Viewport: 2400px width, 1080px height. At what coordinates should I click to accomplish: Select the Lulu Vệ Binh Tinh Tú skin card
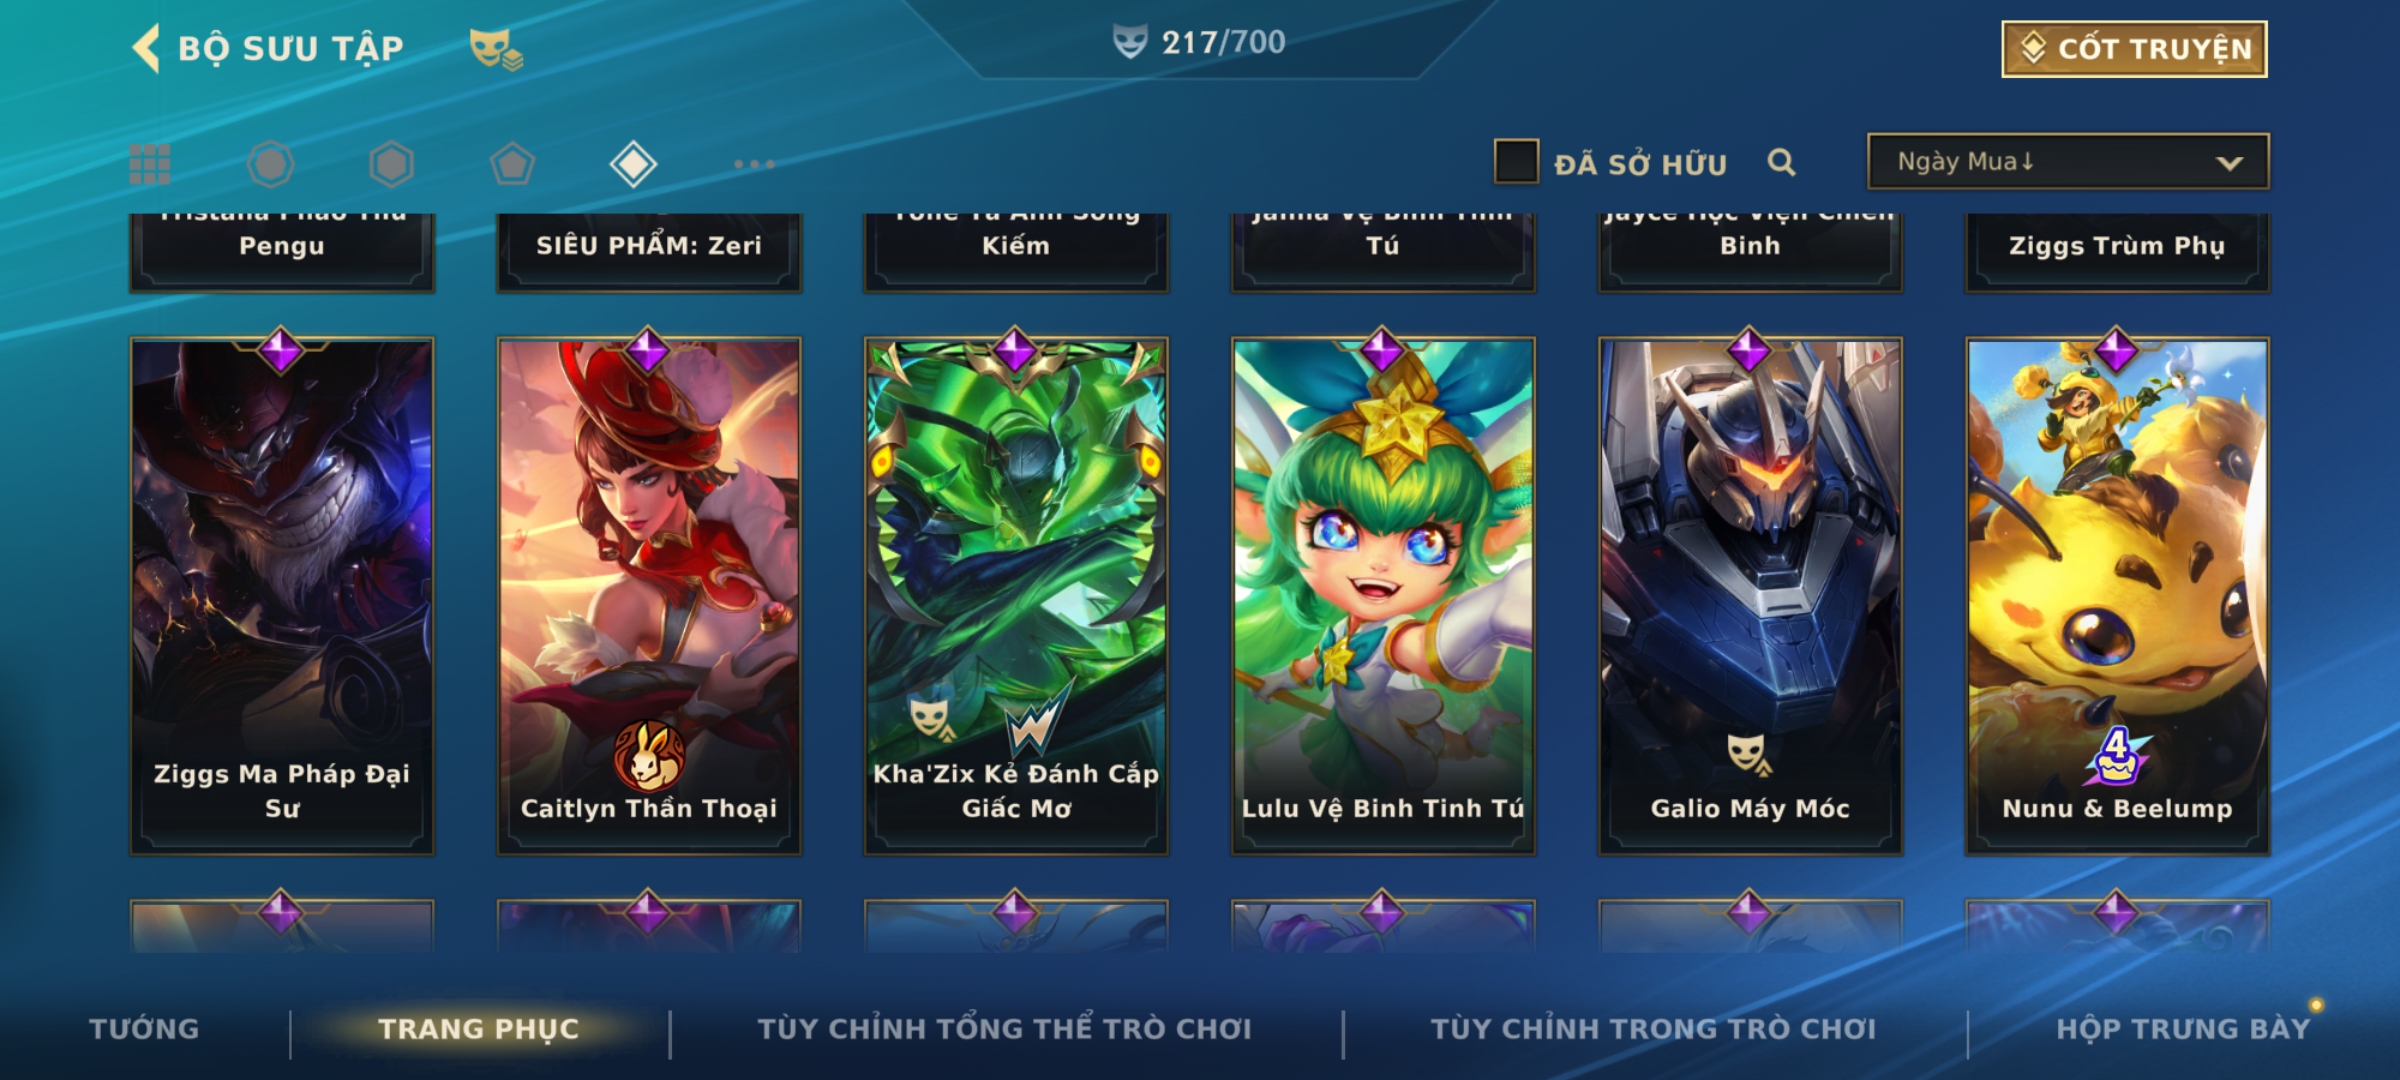tap(1383, 596)
